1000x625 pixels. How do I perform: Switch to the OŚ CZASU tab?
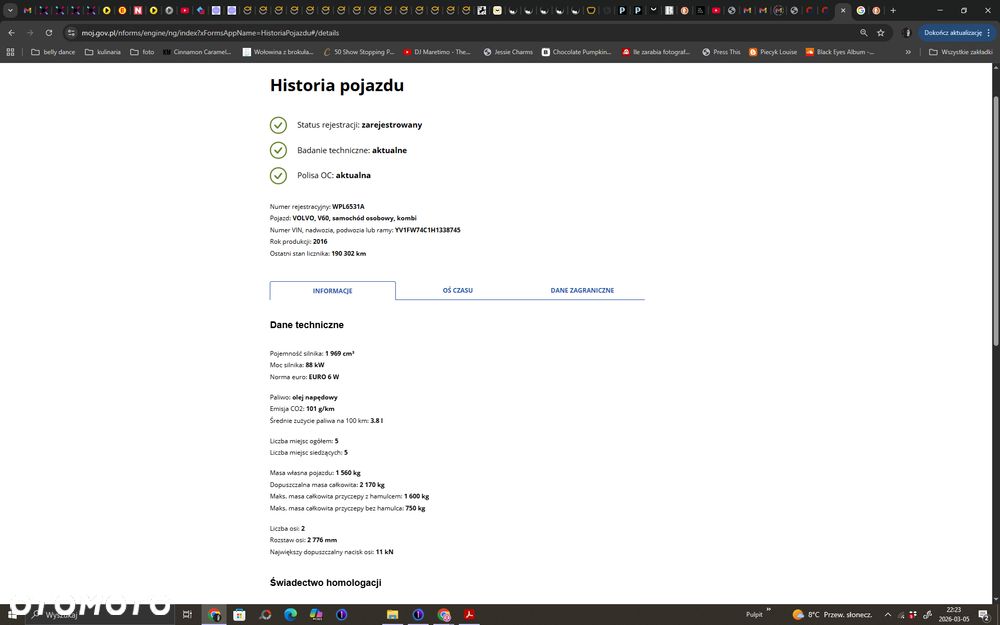(458, 290)
